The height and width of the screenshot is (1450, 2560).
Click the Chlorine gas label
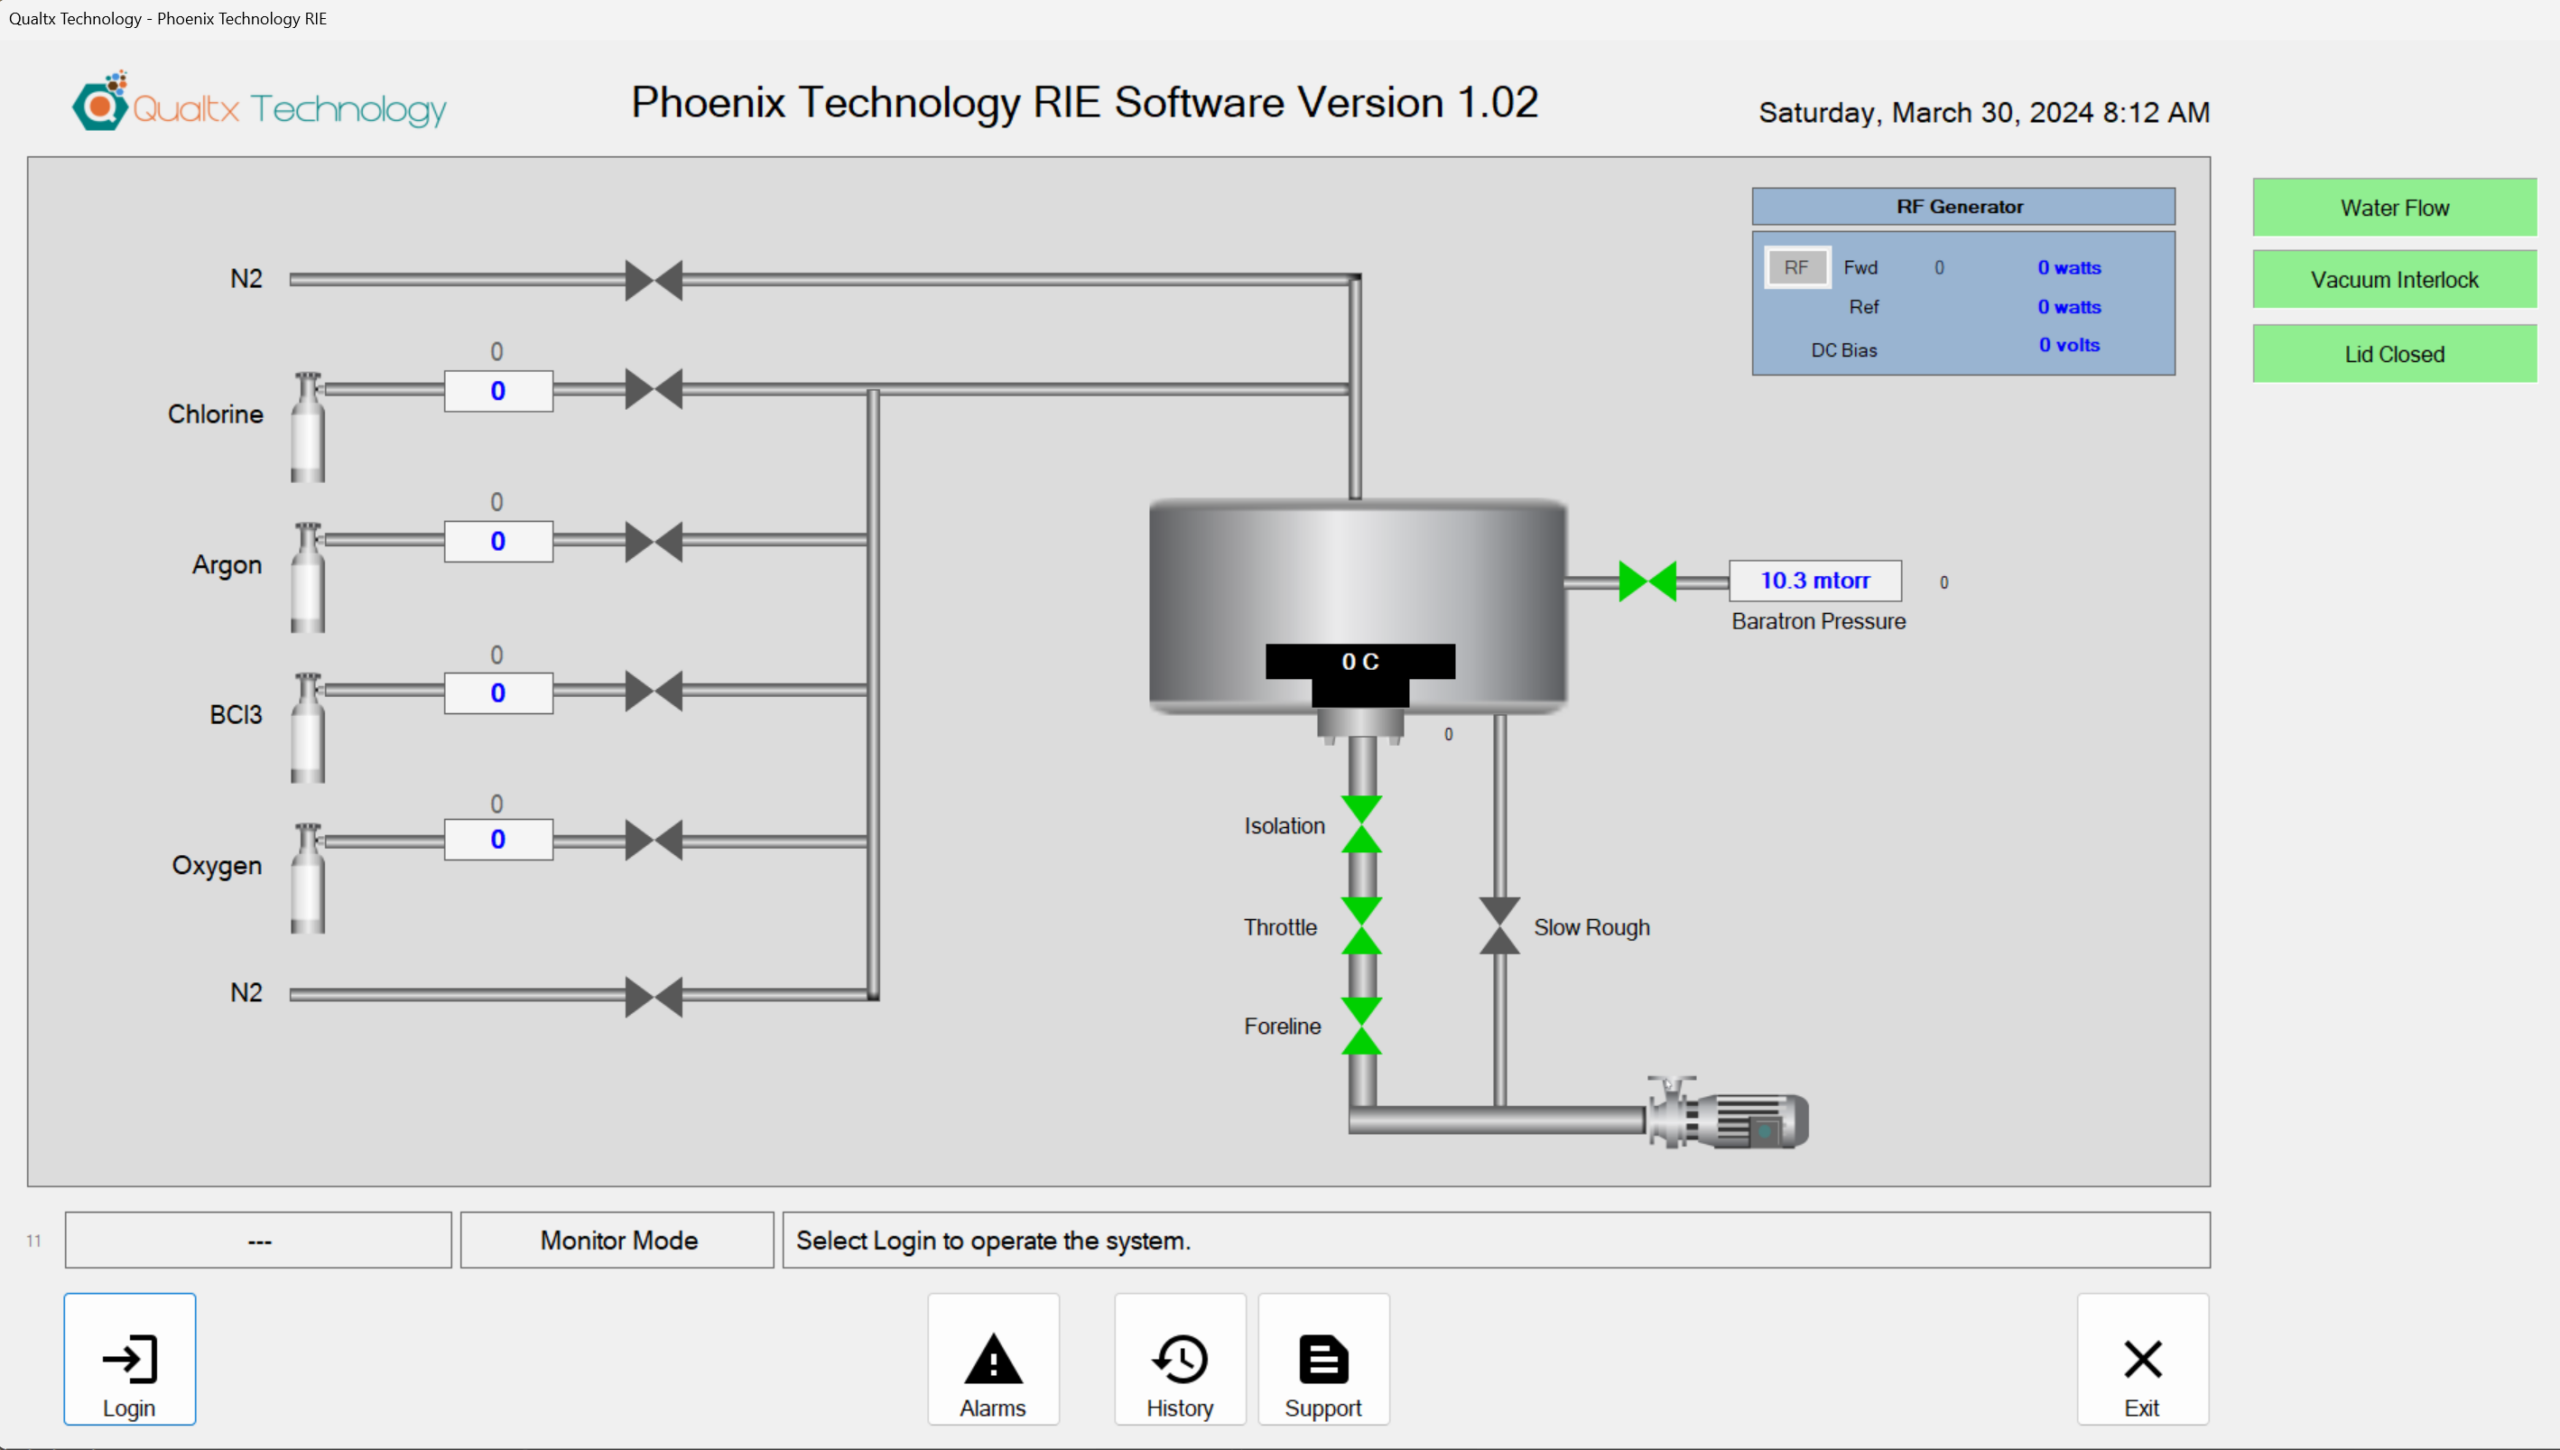coord(215,414)
